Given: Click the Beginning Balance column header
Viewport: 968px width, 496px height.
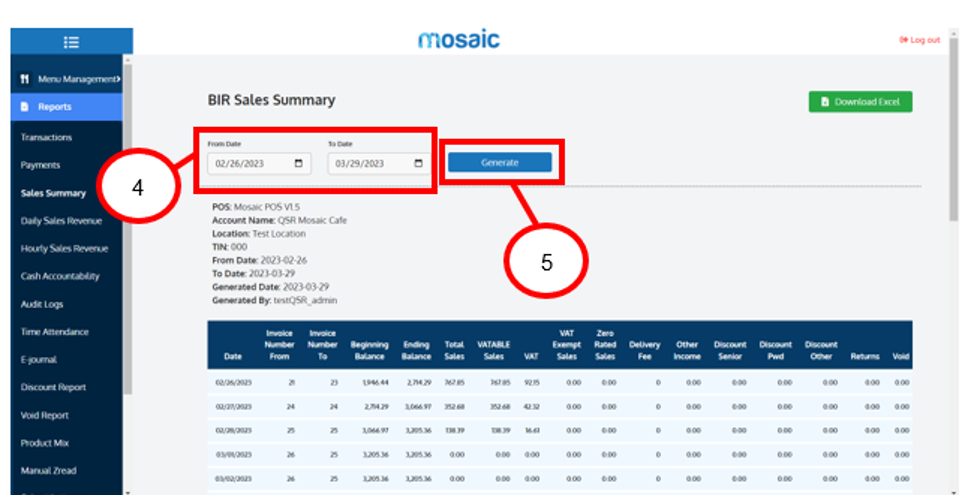Looking at the screenshot, I should 369,350.
